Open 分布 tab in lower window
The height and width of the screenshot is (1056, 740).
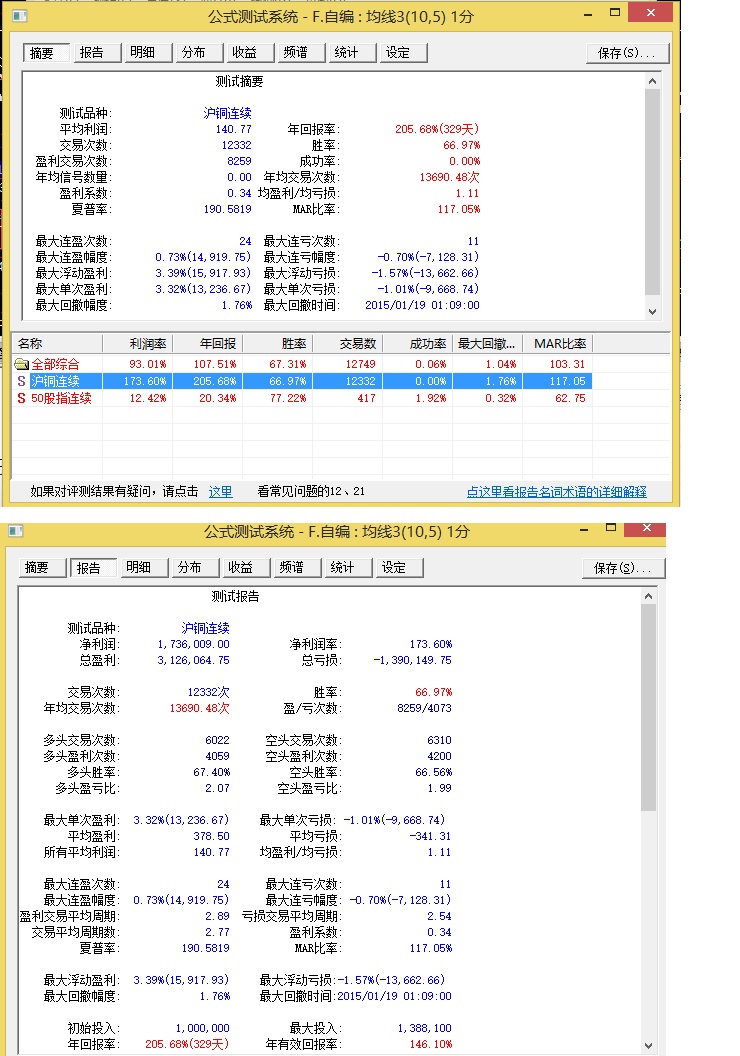(195, 568)
